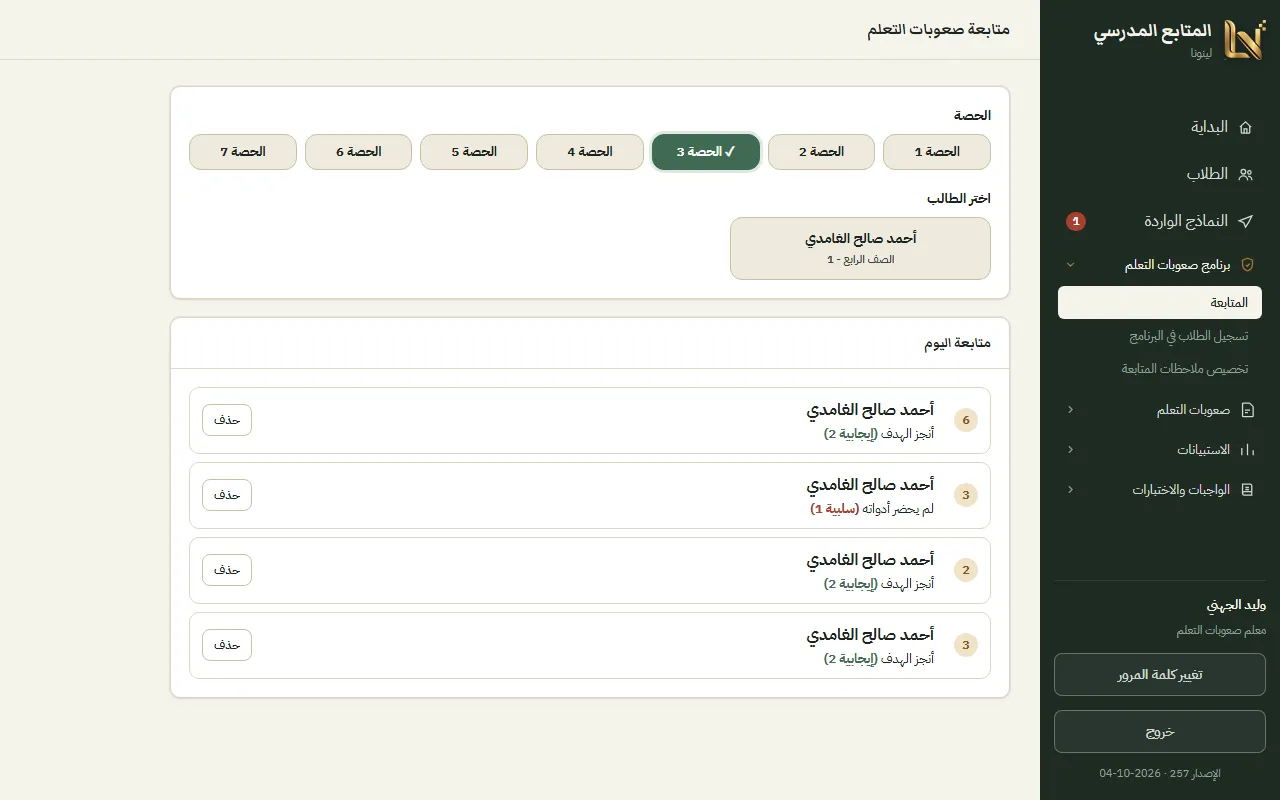Log out with the خروج button
This screenshot has width=1280, height=800.
pos(1160,732)
